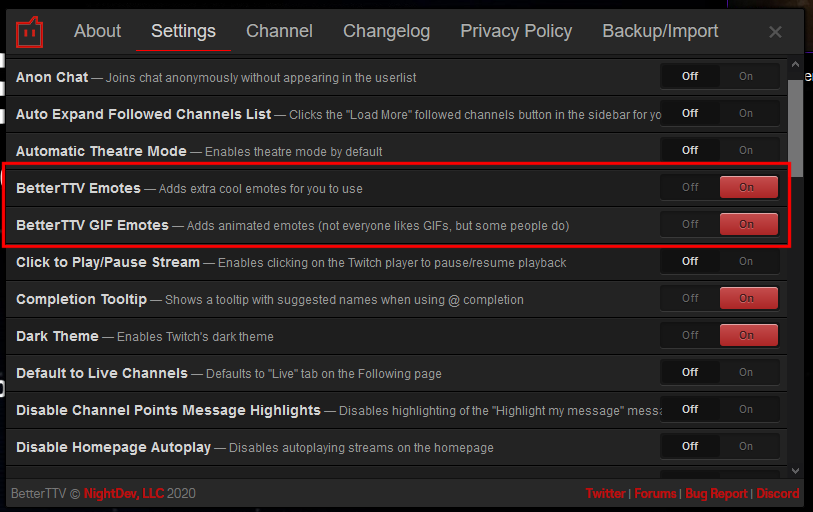813x512 pixels.
Task: Click the "Anon Chat" setting title
Action: tap(52, 77)
